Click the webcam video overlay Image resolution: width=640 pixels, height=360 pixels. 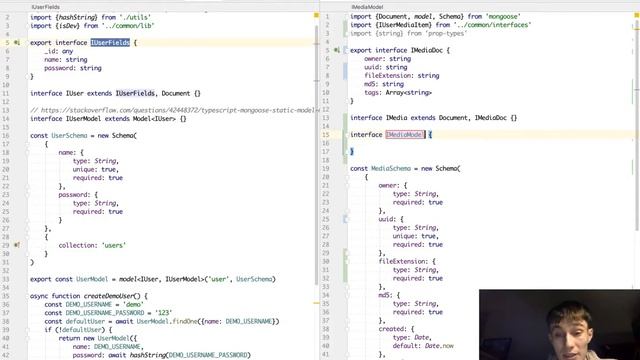point(560,324)
